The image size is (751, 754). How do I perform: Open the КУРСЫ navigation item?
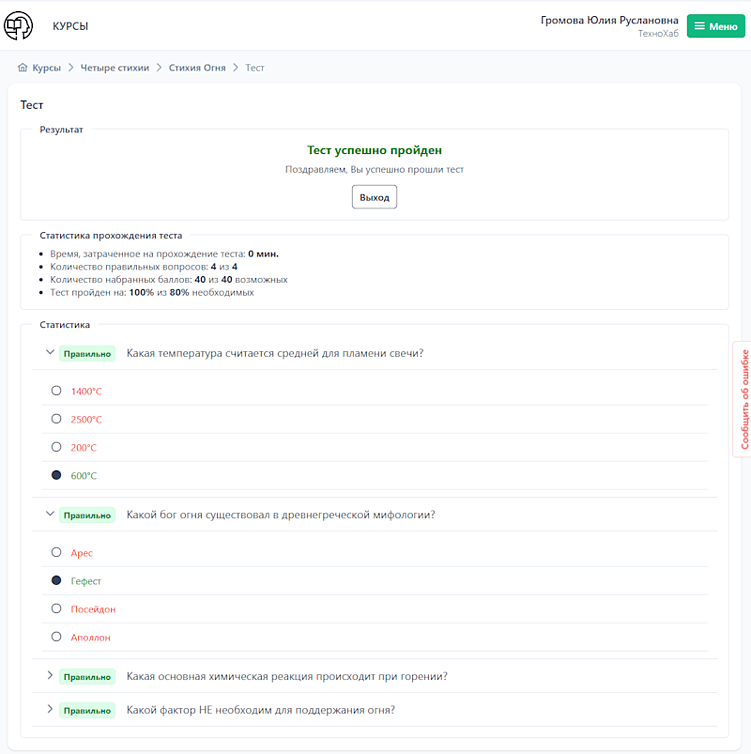pyautogui.click(x=70, y=26)
